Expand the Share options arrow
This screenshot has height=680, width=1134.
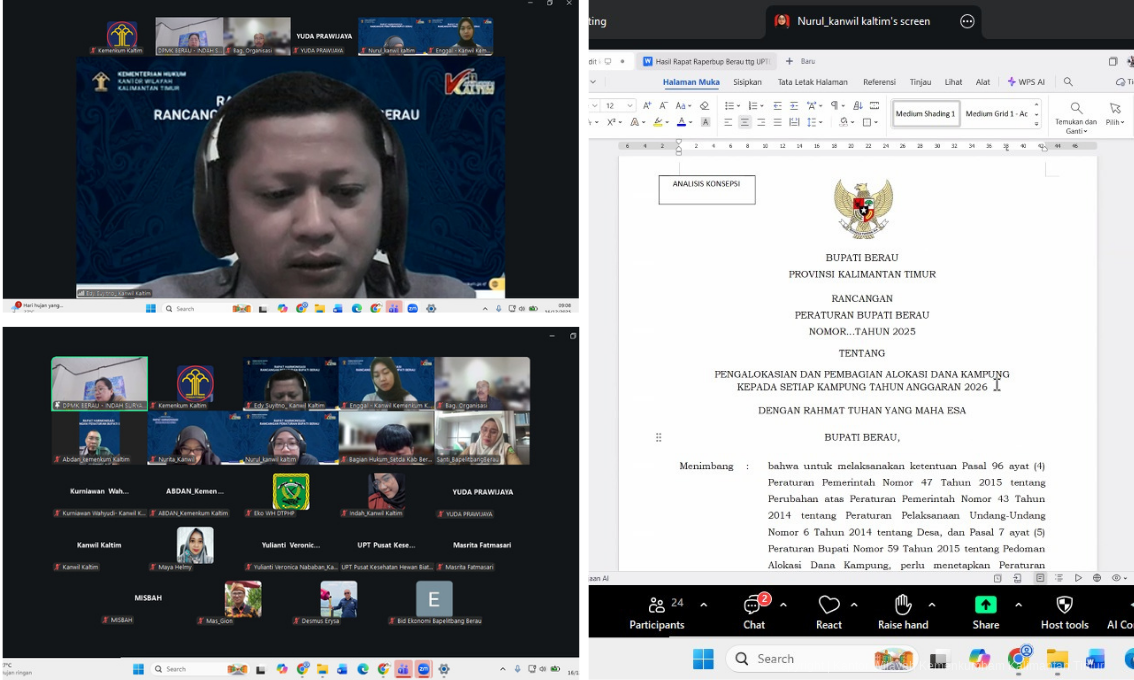pos(1018,605)
